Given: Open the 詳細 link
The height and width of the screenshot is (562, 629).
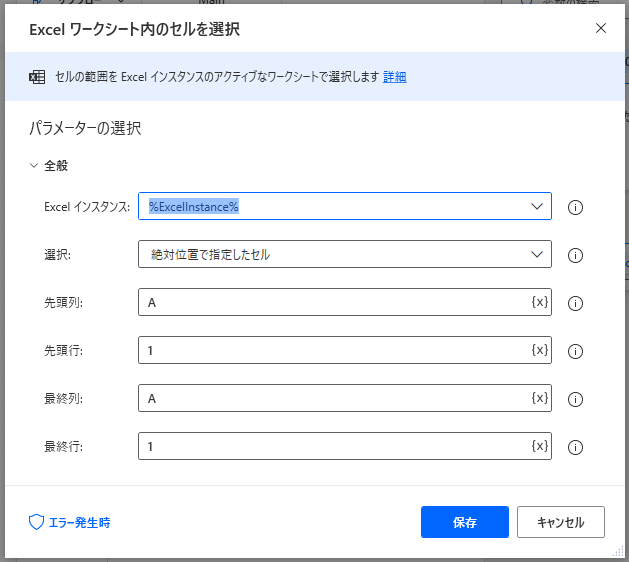Looking at the screenshot, I should [394, 77].
